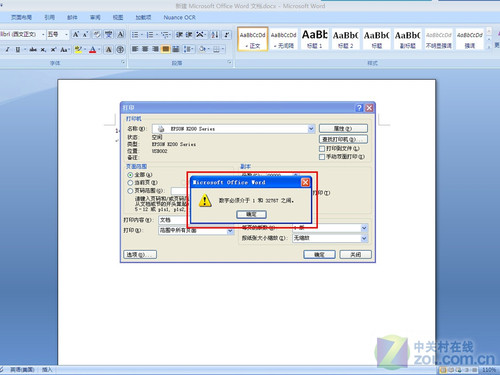Open the font group dialog launcher
This screenshot has width=500, height=375.
(123, 62)
